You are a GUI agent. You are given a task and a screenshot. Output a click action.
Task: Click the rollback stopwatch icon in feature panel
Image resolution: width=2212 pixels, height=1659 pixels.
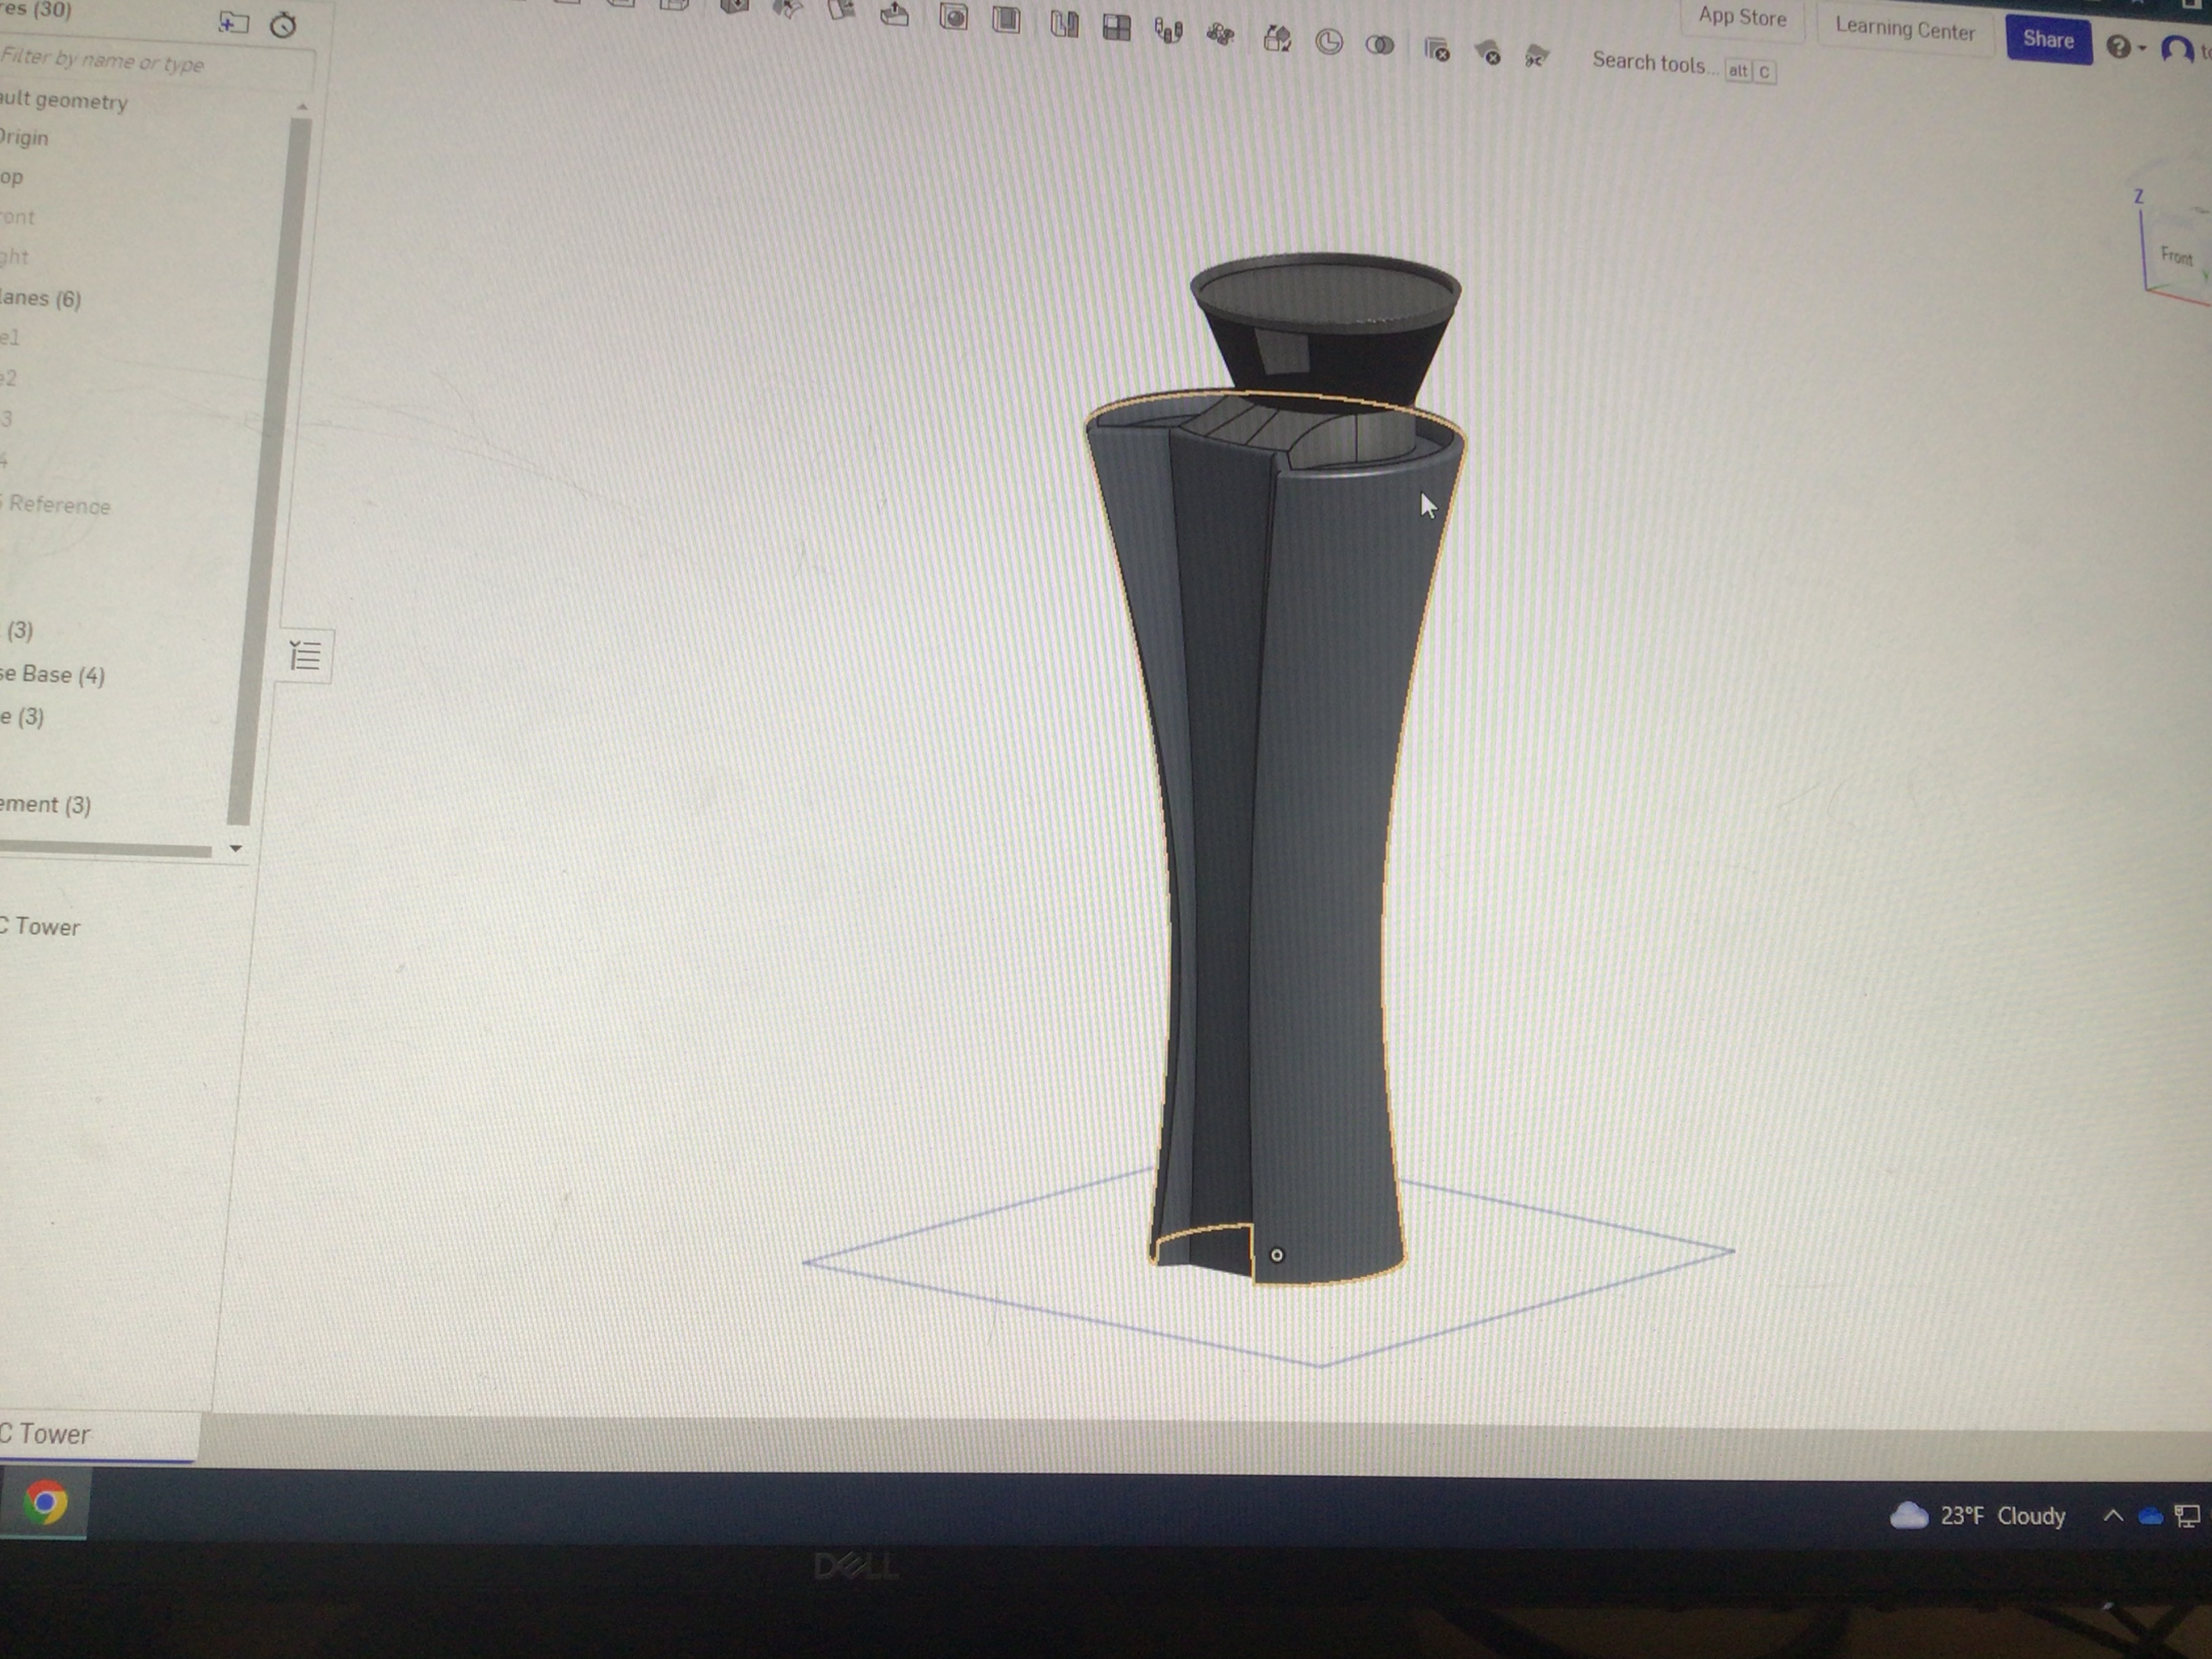(x=283, y=25)
